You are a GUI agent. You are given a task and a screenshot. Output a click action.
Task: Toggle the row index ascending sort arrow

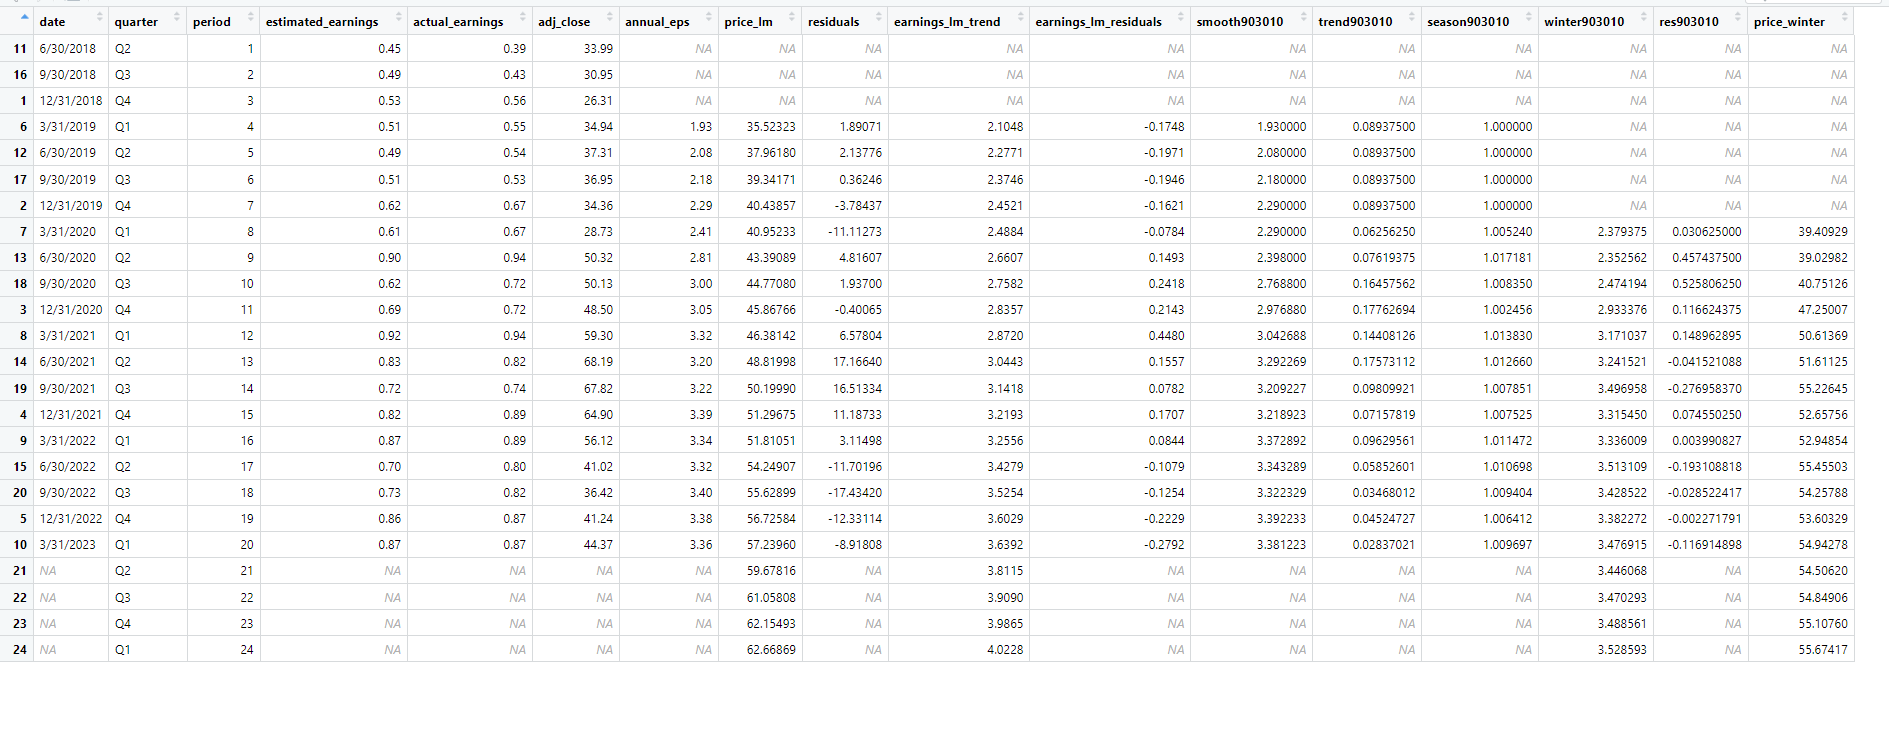click(x=24, y=17)
